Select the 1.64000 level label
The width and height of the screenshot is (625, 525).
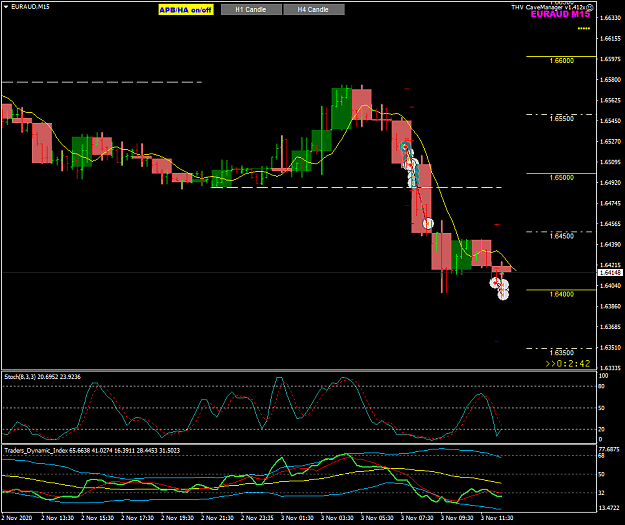pos(562,294)
